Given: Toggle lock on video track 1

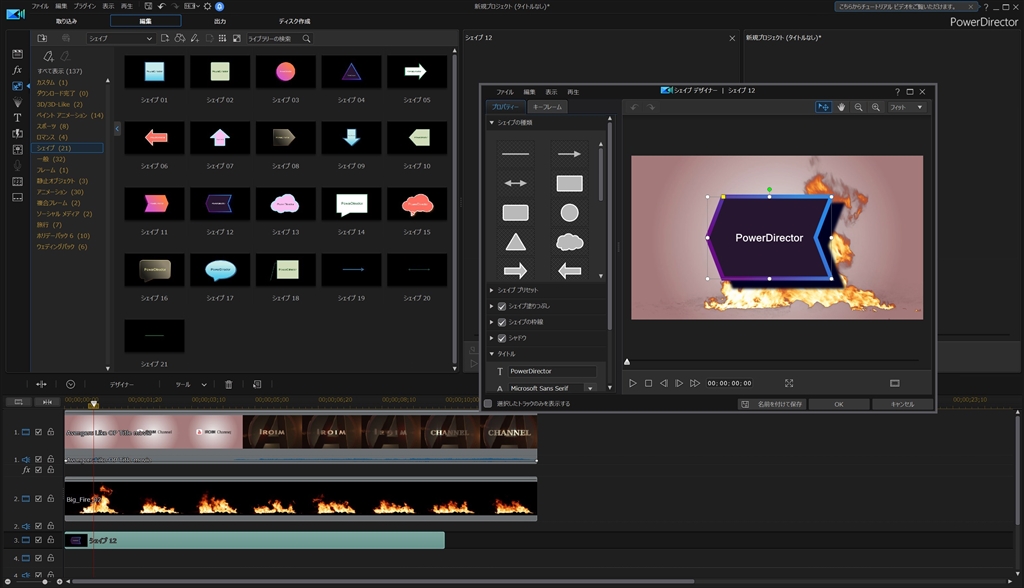Looking at the screenshot, I should (50, 433).
